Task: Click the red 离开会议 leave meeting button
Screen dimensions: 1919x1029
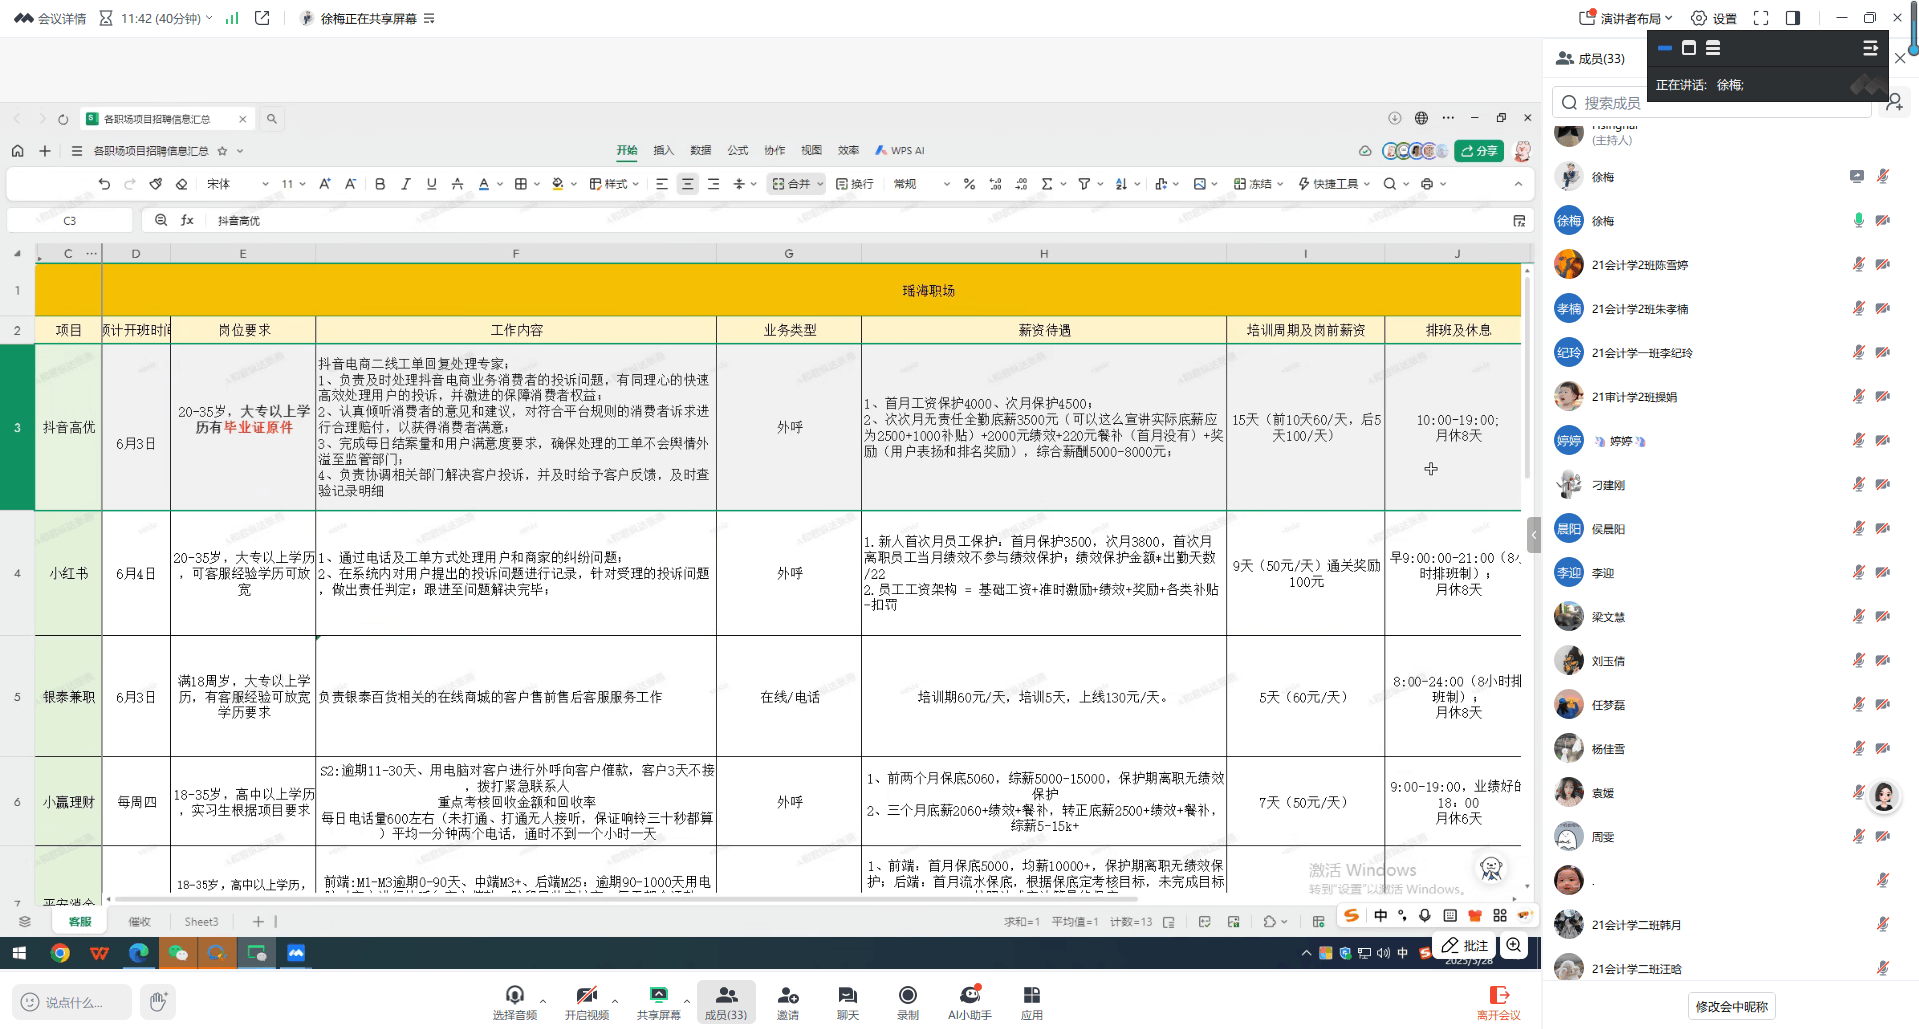Action: pos(1499,1001)
